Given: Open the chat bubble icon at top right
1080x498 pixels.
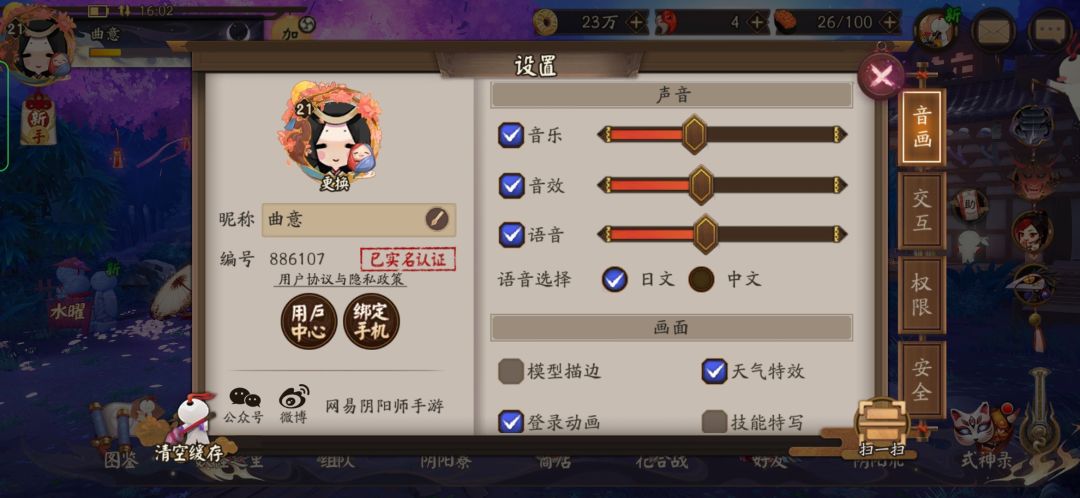Looking at the screenshot, I should pyautogui.click(x=1049, y=30).
